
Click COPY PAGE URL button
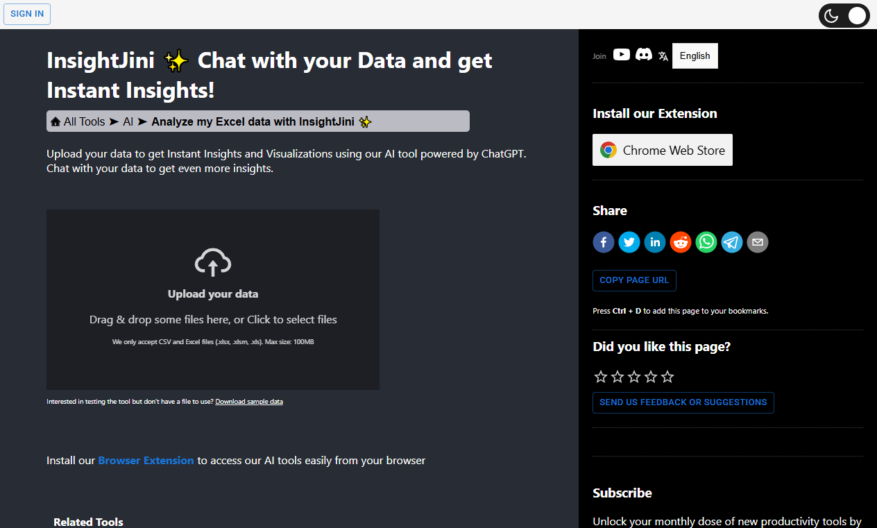[x=634, y=280]
